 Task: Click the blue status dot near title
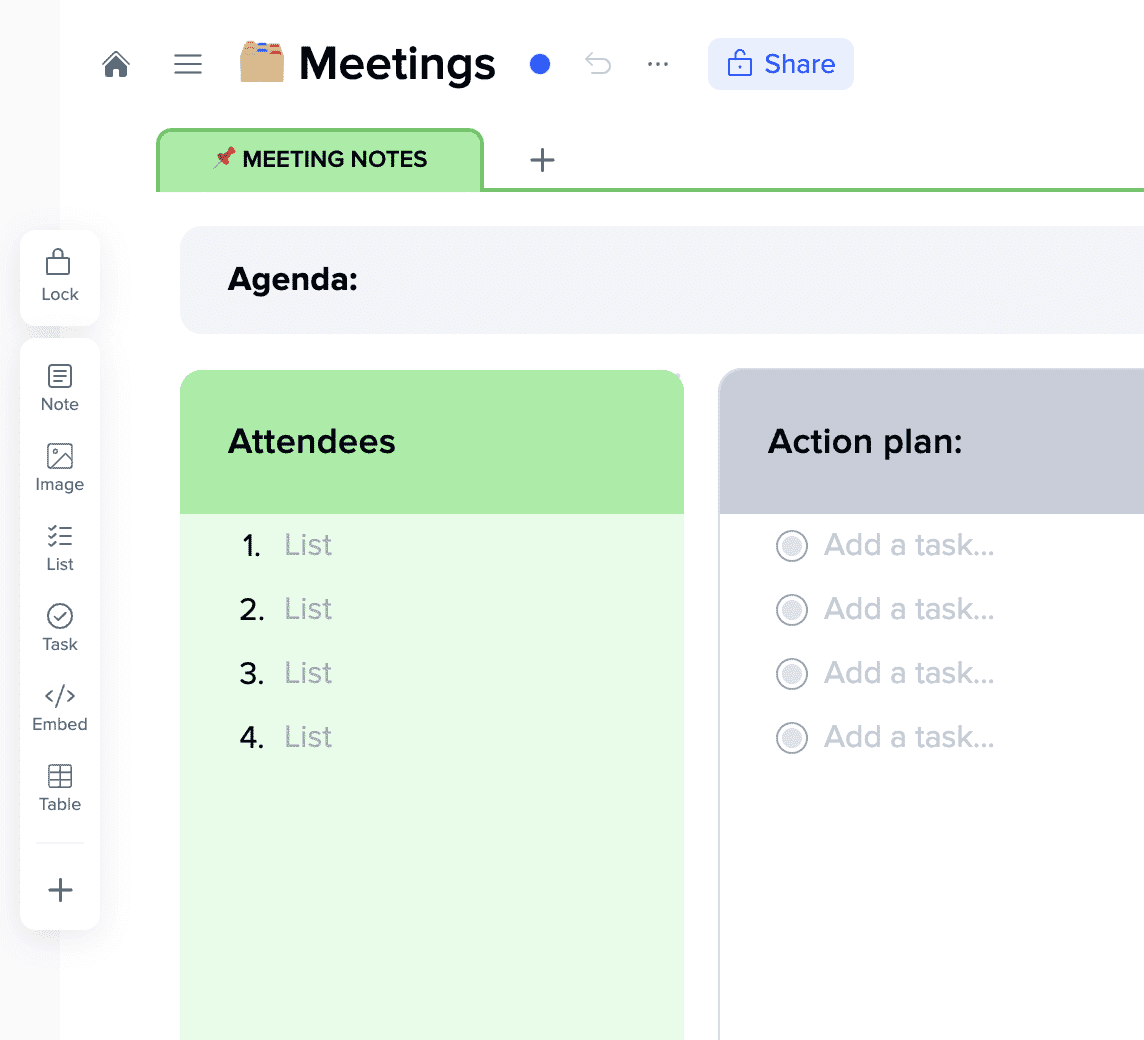540,64
